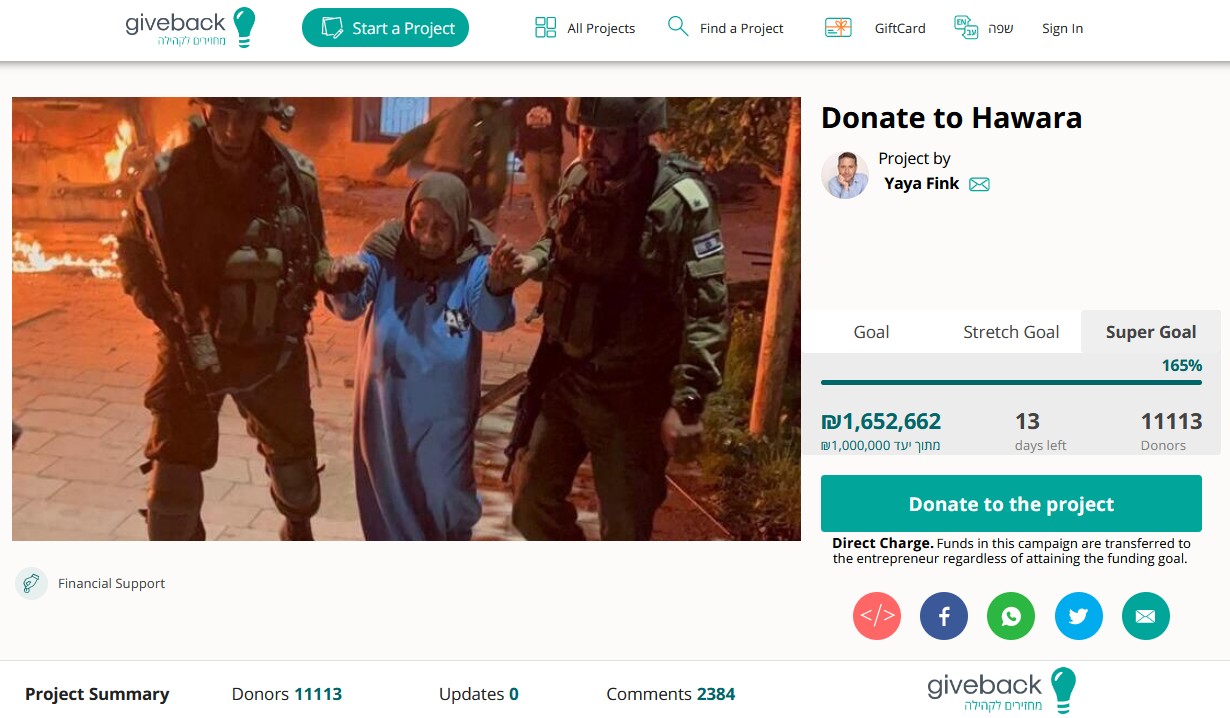The height and width of the screenshot is (718, 1230).
Task: Open the Comments 2384 section
Action: pos(671,694)
